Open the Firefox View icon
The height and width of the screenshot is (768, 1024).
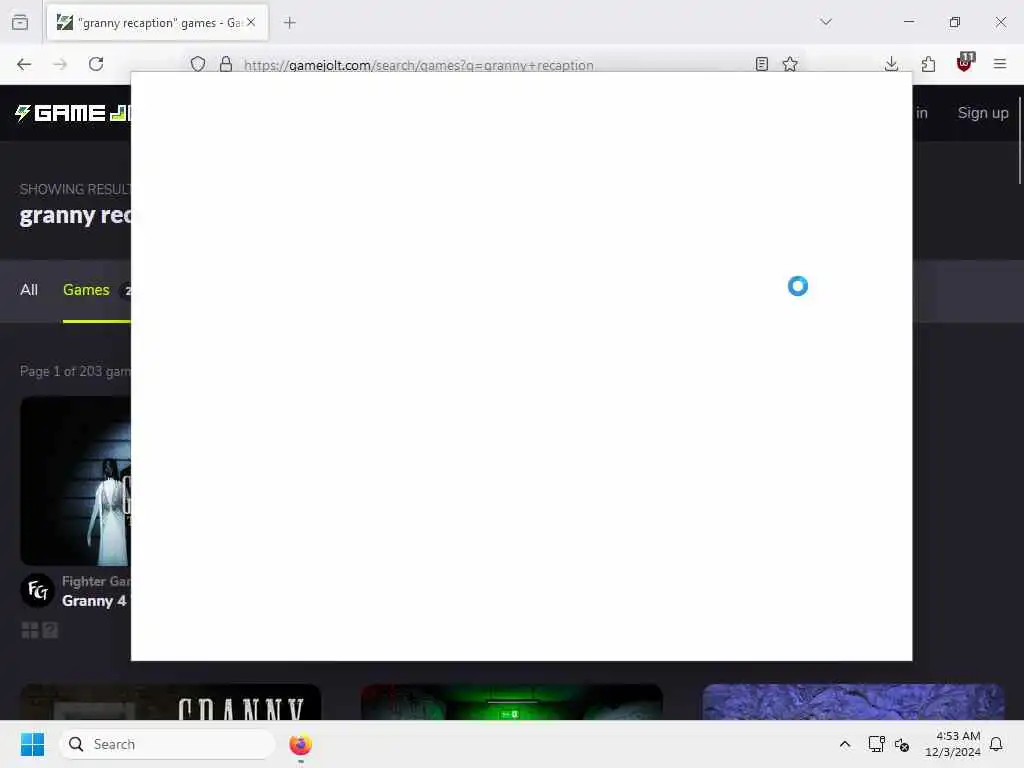click(20, 22)
